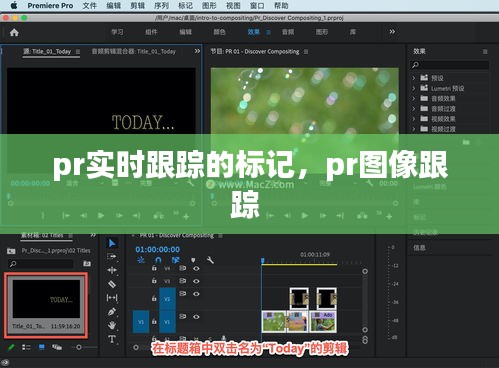Expand the 视频效果 folder
This screenshot has height=368, width=499.
coord(414,119)
